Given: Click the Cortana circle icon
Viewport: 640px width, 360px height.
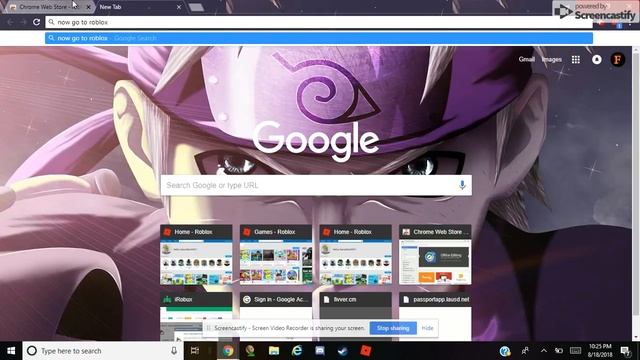Looking at the screenshot, I should (31, 351).
